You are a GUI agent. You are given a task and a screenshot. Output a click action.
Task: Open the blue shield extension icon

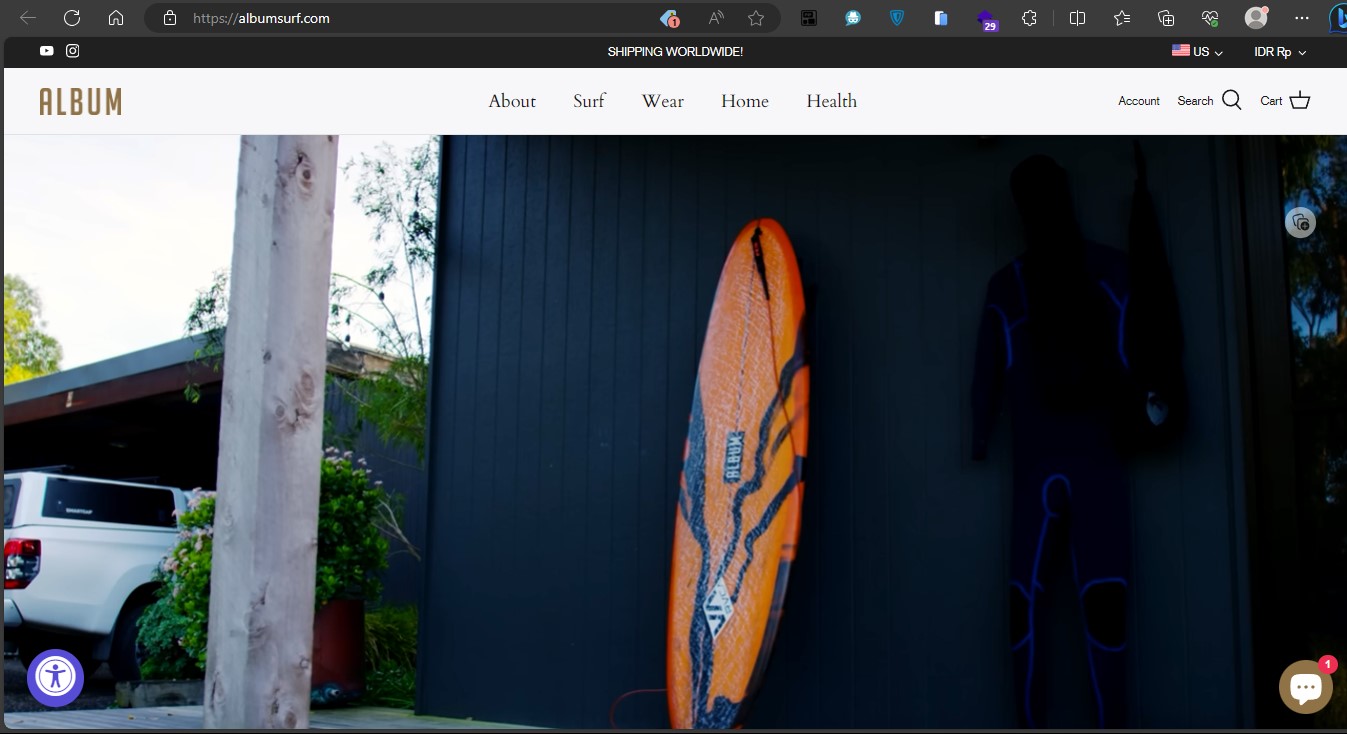(897, 18)
